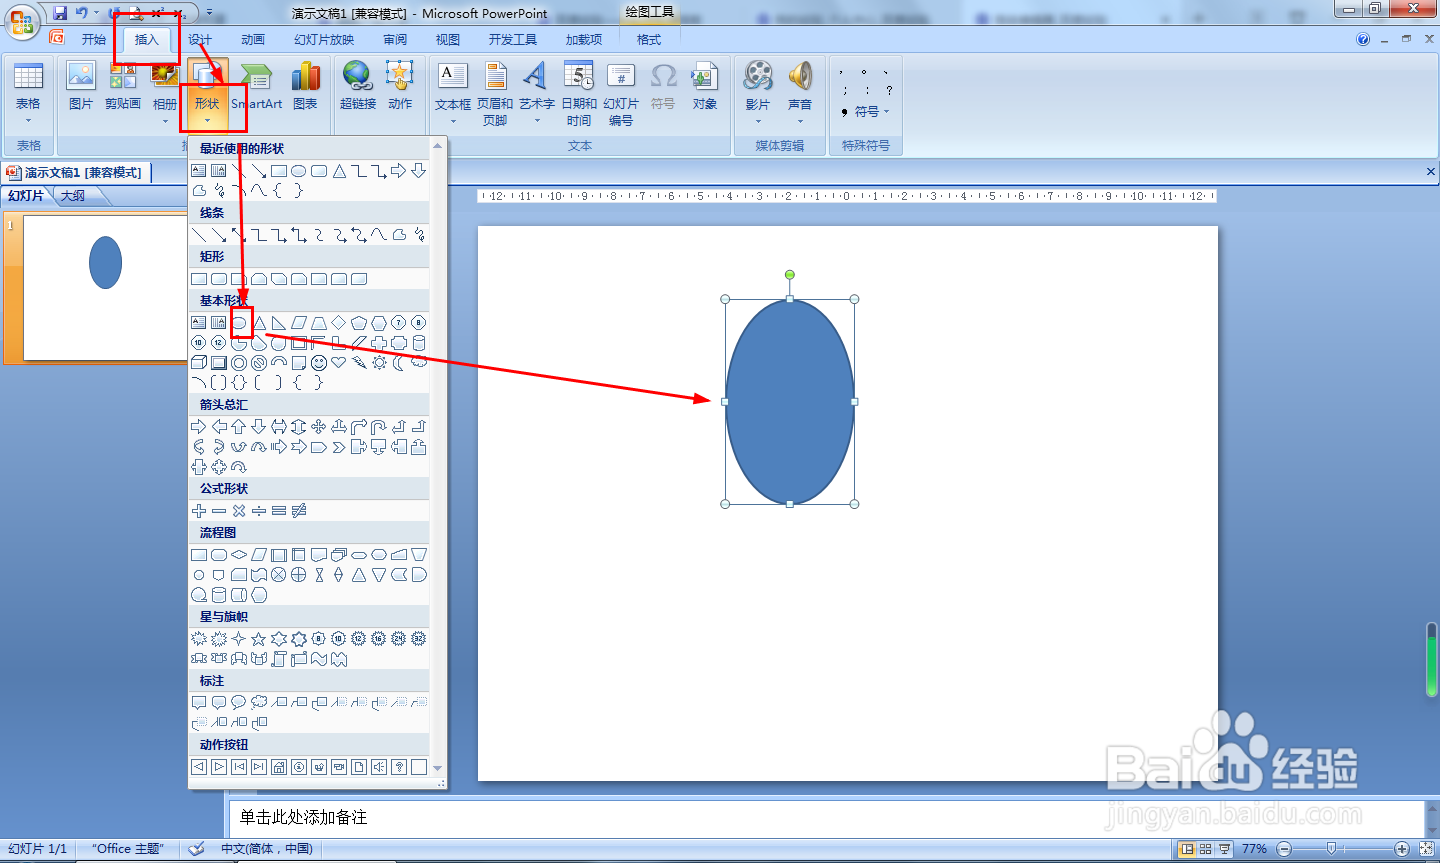
Task: Start slide show from status bar
Action: (1224, 849)
